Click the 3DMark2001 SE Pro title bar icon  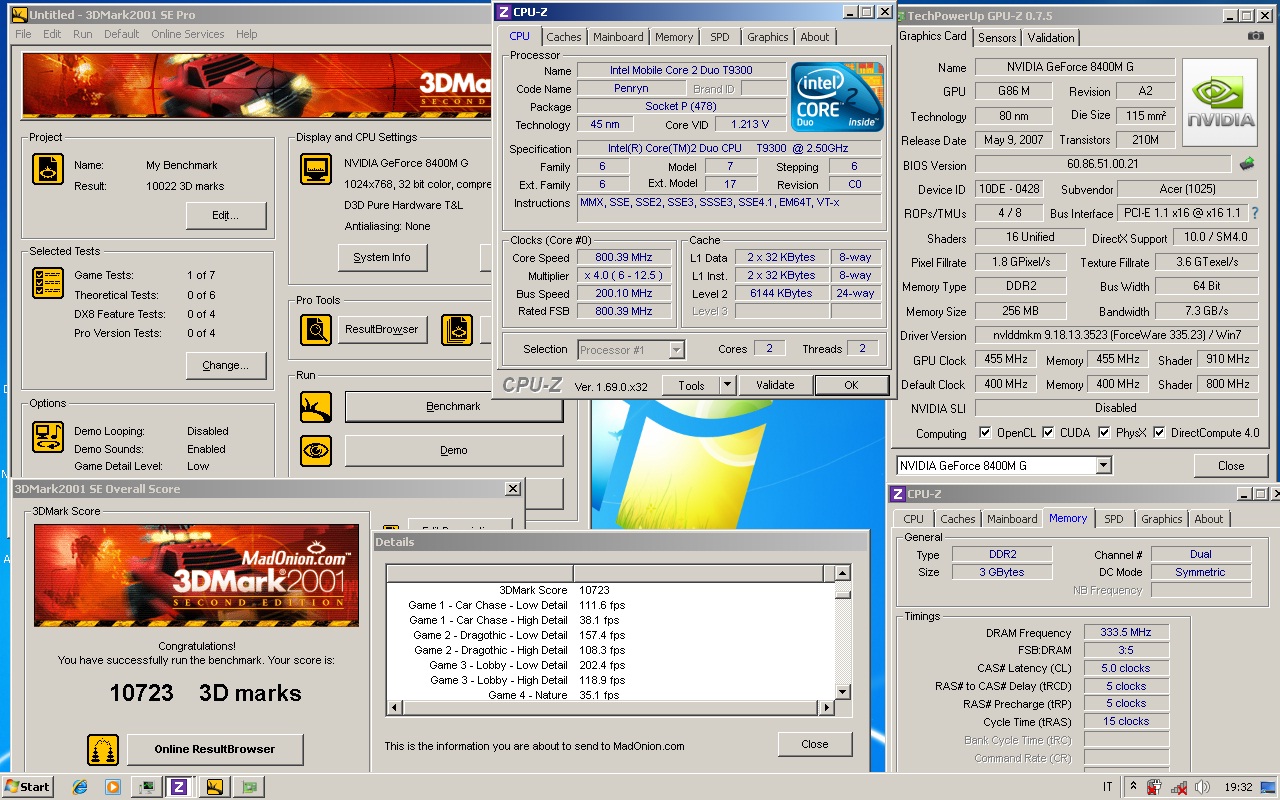[x=19, y=15]
